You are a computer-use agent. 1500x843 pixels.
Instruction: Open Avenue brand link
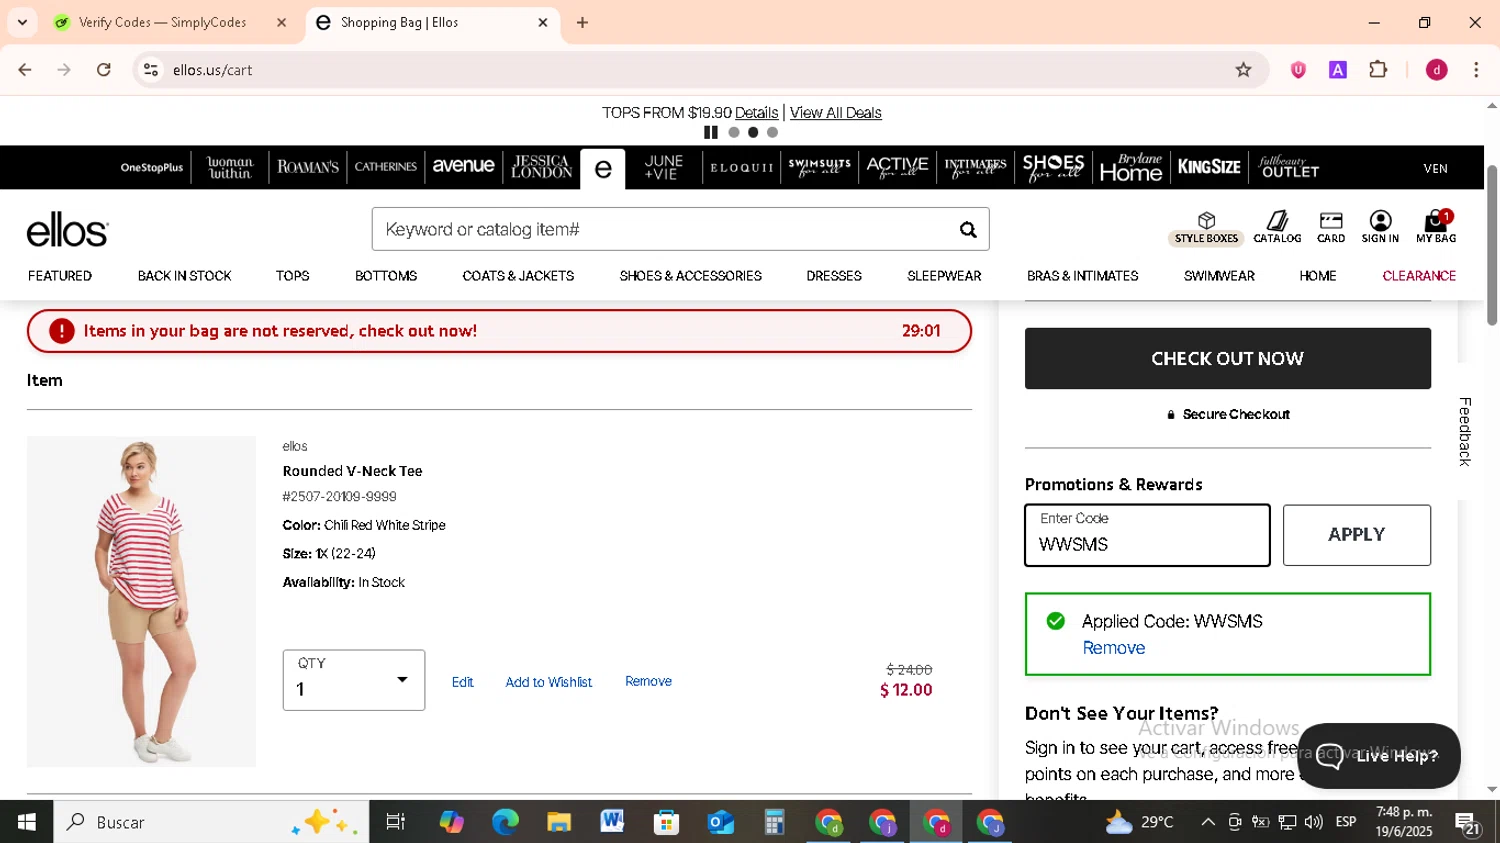click(463, 166)
